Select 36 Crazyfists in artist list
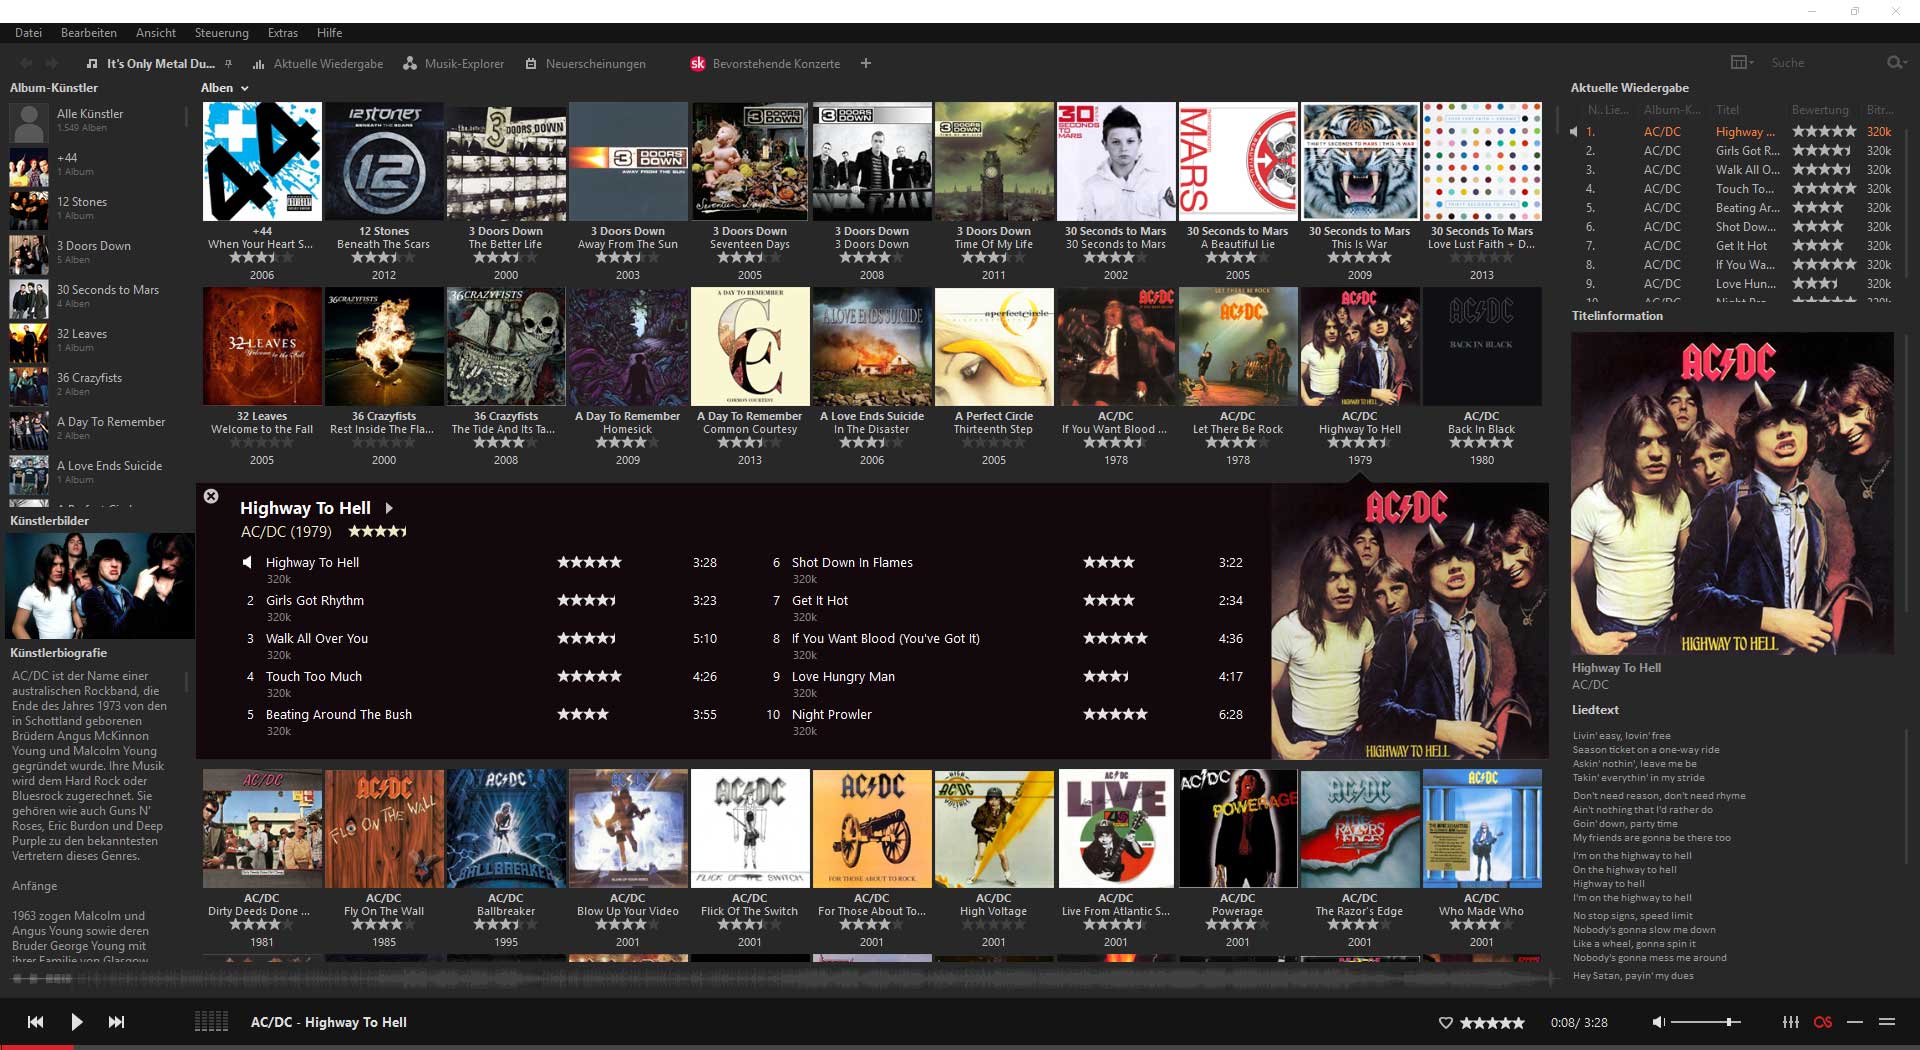This screenshot has width=1920, height=1050. click(97, 385)
